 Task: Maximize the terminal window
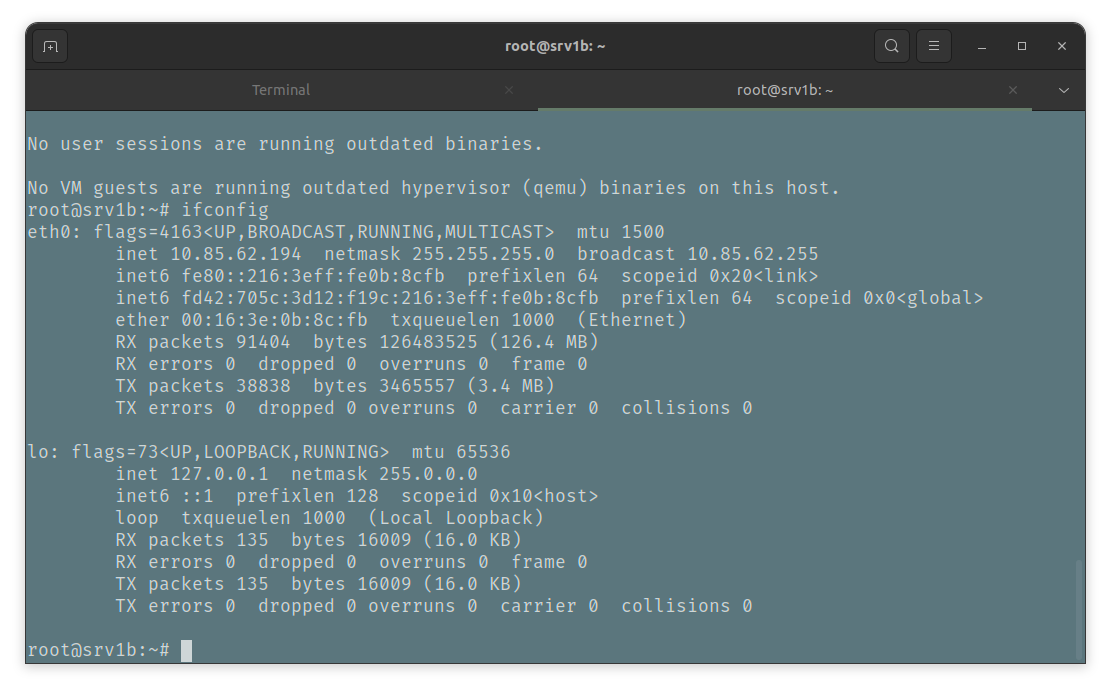coord(1022,46)
